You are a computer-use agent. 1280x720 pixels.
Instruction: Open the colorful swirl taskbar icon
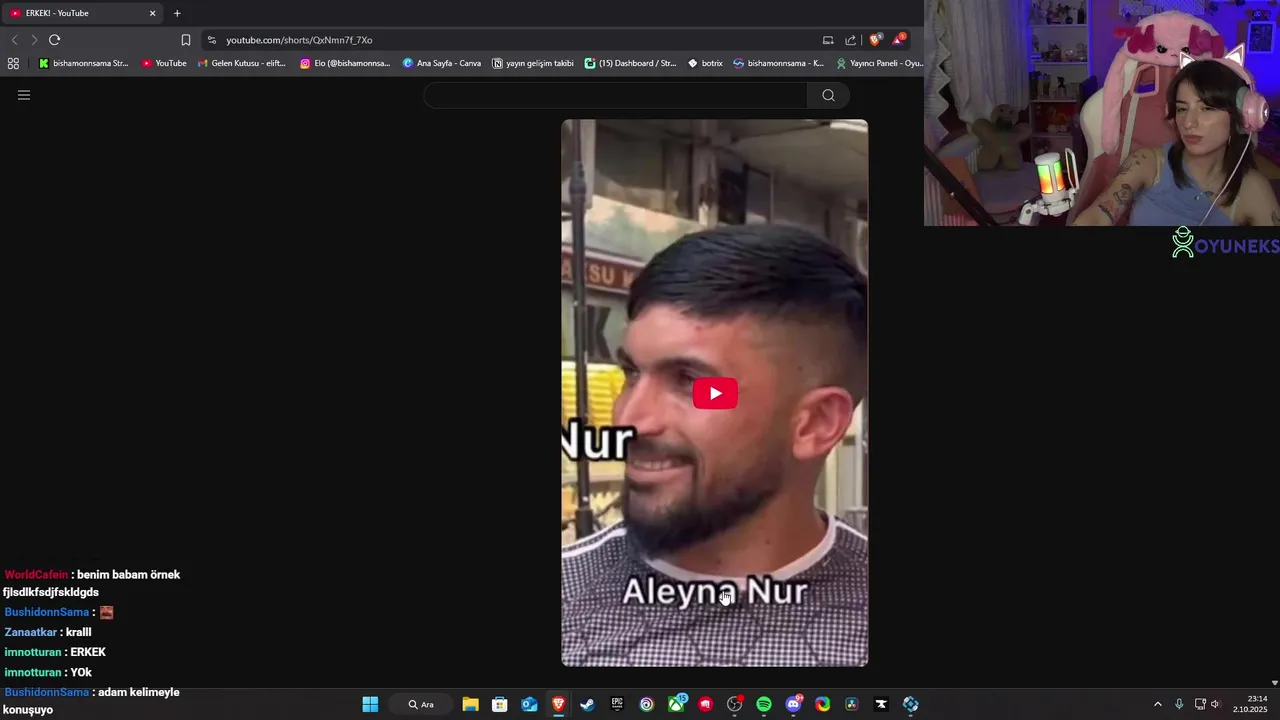[822, 704]
